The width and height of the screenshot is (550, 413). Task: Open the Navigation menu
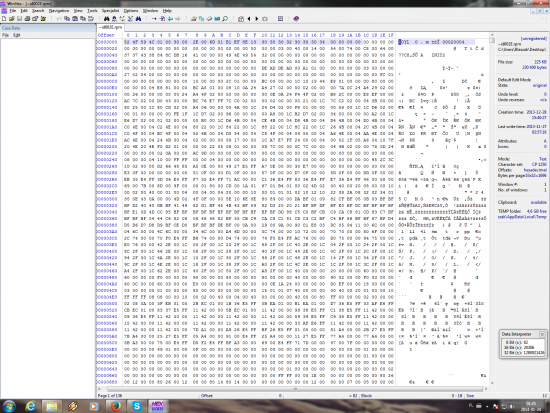[59, 11]
